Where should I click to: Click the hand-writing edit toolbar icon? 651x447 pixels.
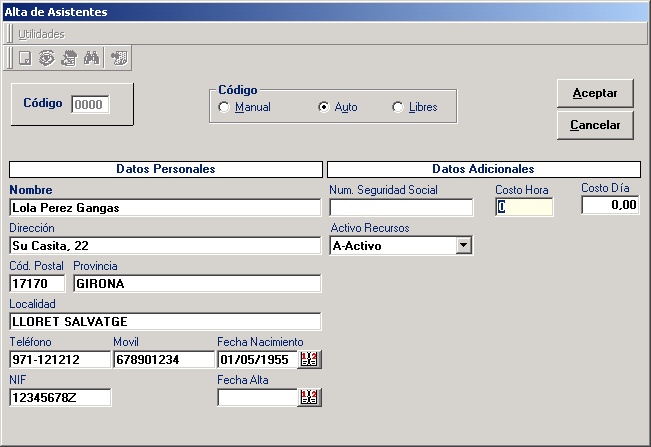click(x=69, y=58)
